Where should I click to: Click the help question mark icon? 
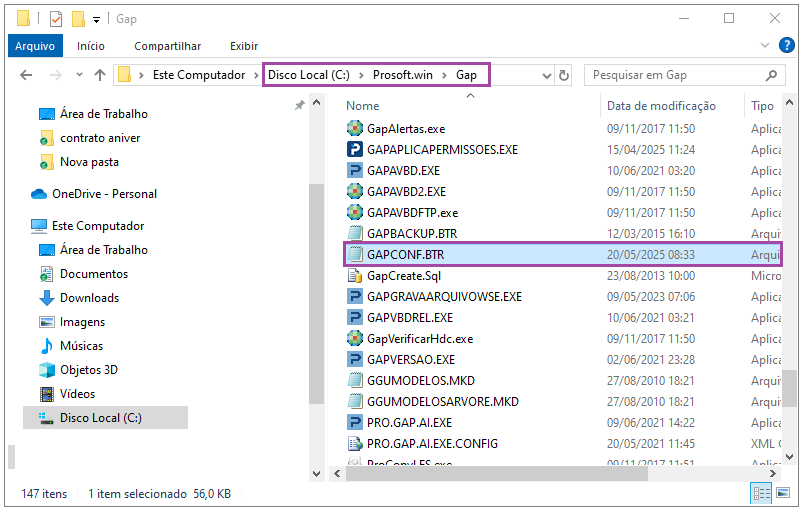coord(787,46)
